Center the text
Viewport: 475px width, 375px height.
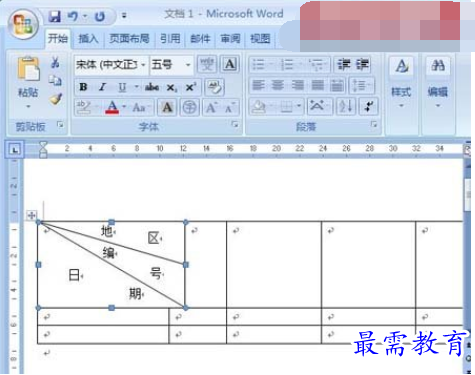[278, 86]
